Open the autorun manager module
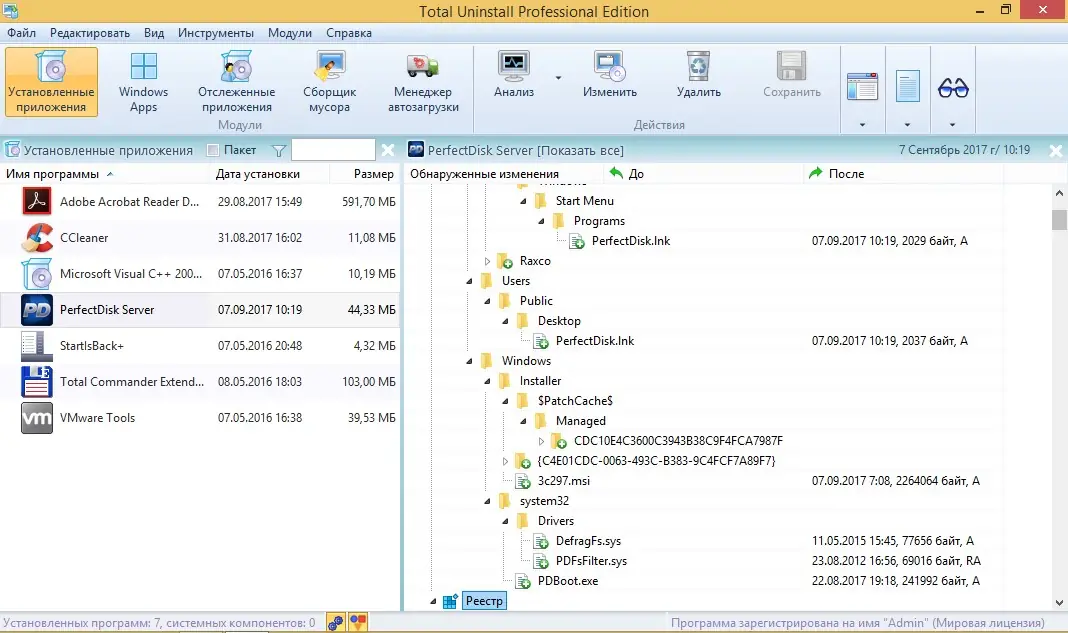Viewport: 1068px width, 633px height. click(x=423, y=82)
